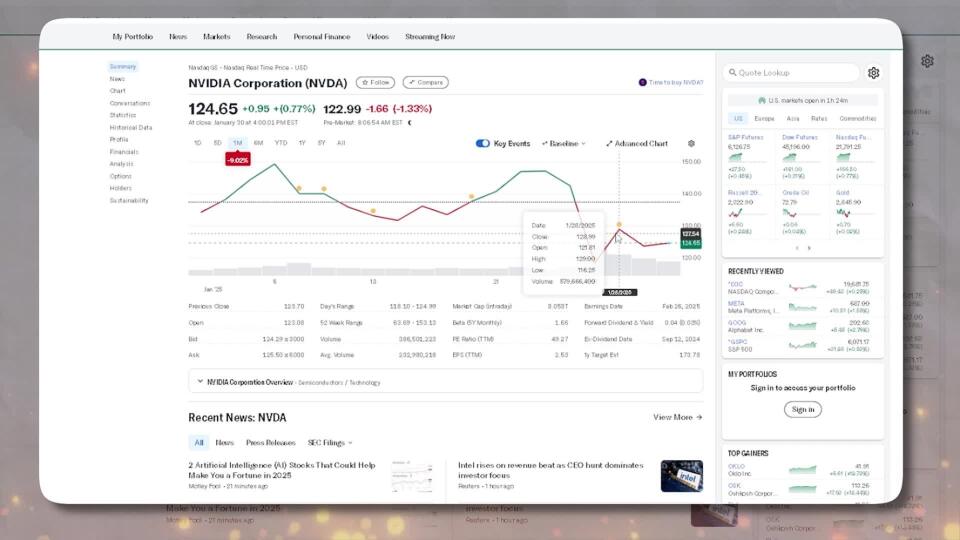Click into the Quote Lookup search field
Viewport: 960px width, 540px height.
[791, 72]
